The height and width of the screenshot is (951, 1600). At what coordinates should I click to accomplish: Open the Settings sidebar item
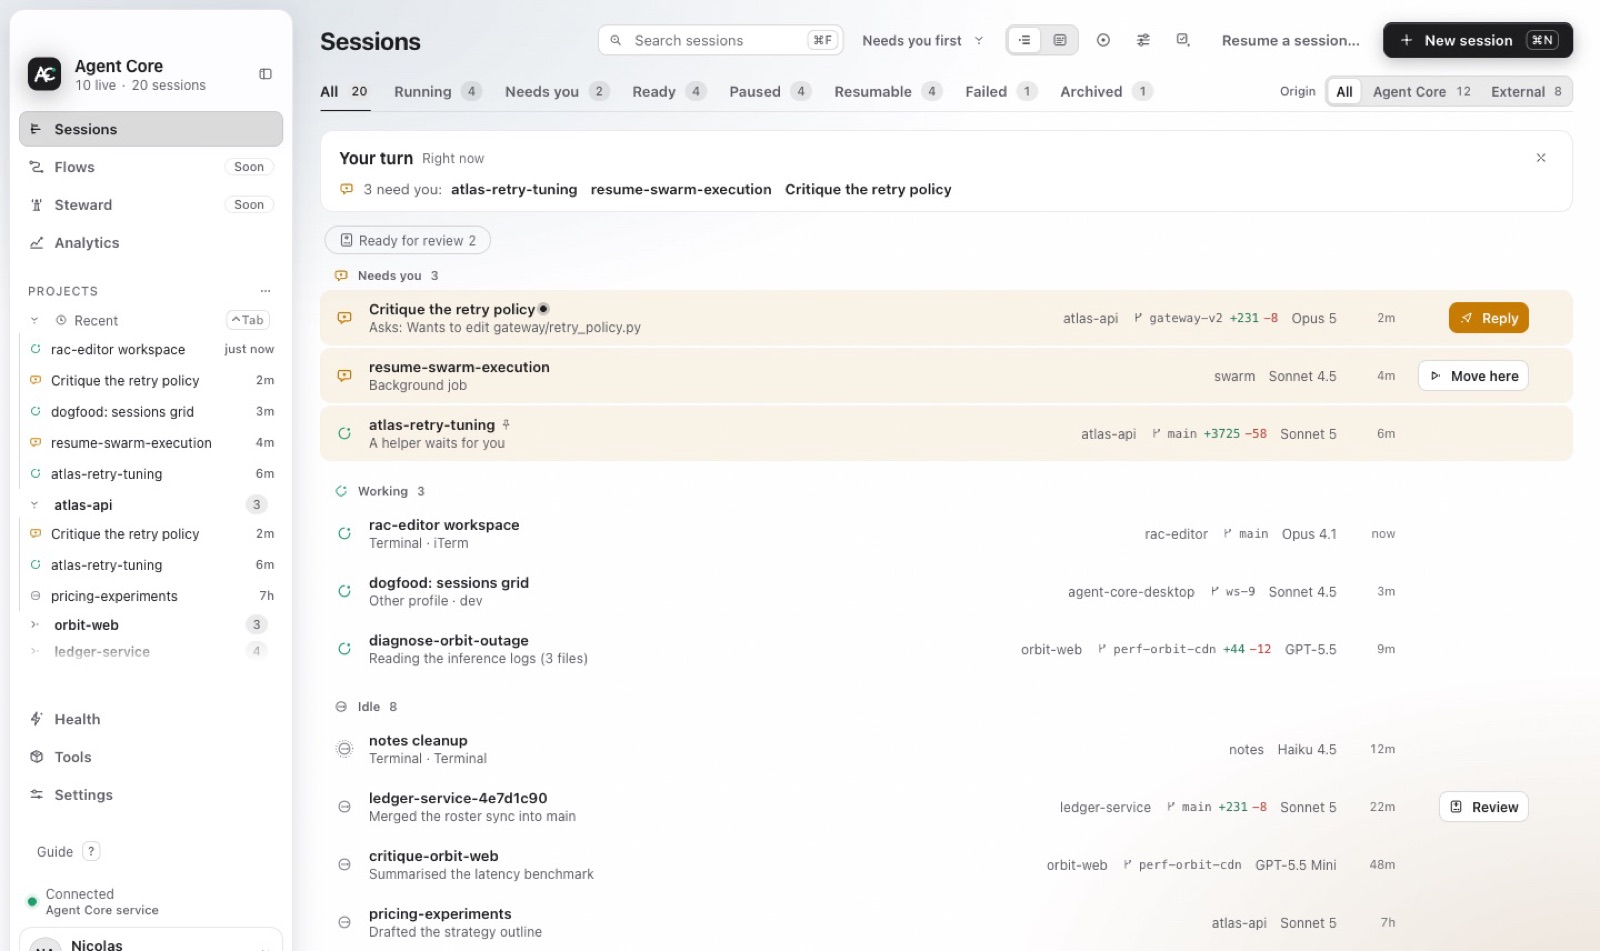pos(150,795)
